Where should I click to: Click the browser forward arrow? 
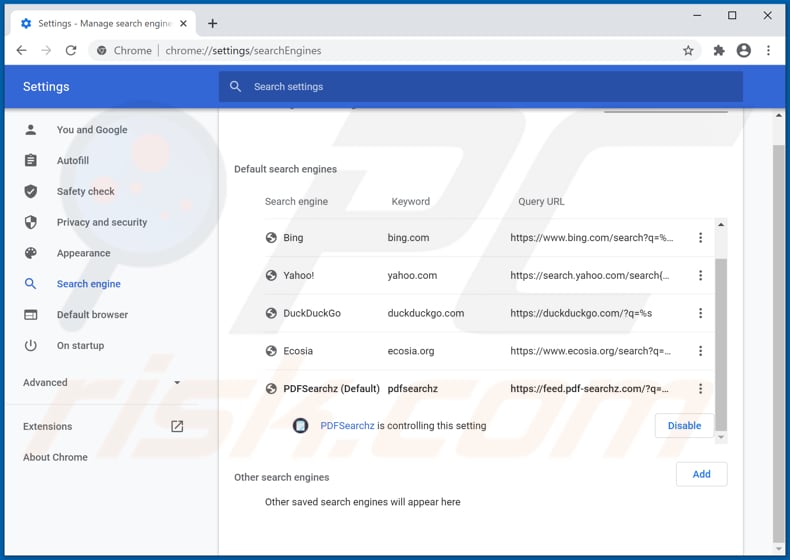click(46, 50)
